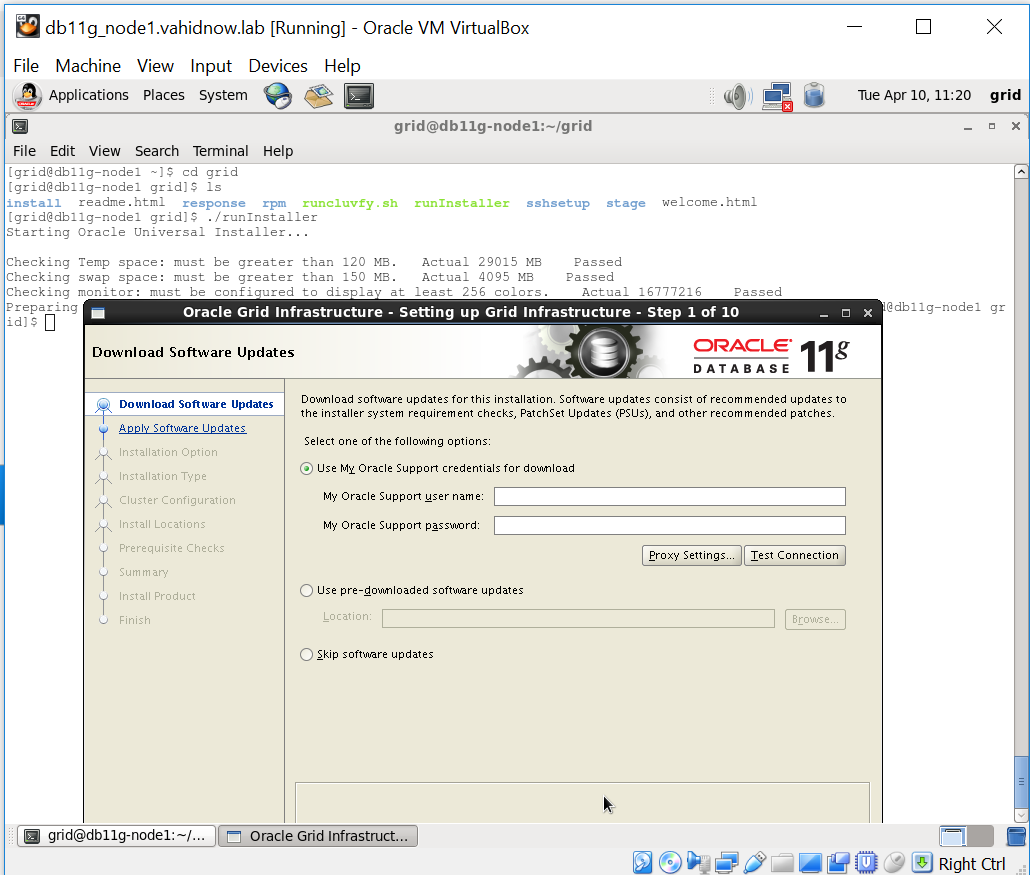Open the terminal's File menu
This screenshot has height=875, width=1030.
[24, 151]
